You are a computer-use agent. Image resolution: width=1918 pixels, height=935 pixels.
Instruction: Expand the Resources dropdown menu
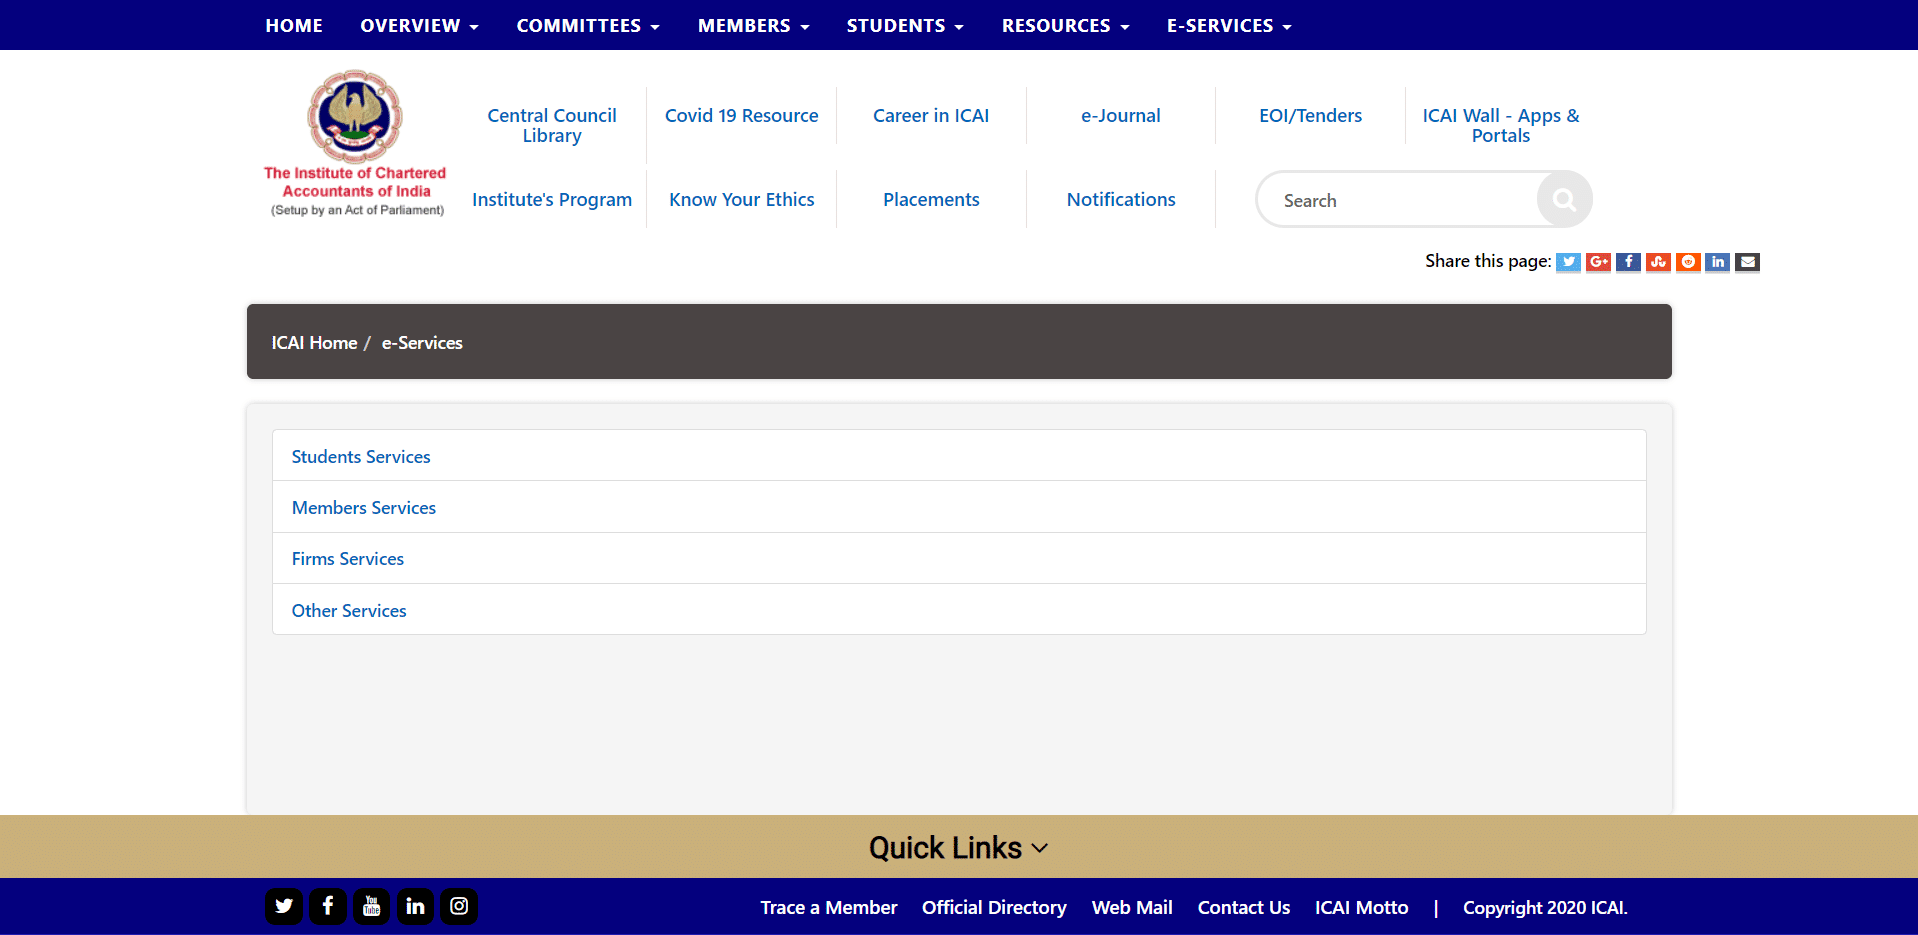click(x=1065, y=25)
